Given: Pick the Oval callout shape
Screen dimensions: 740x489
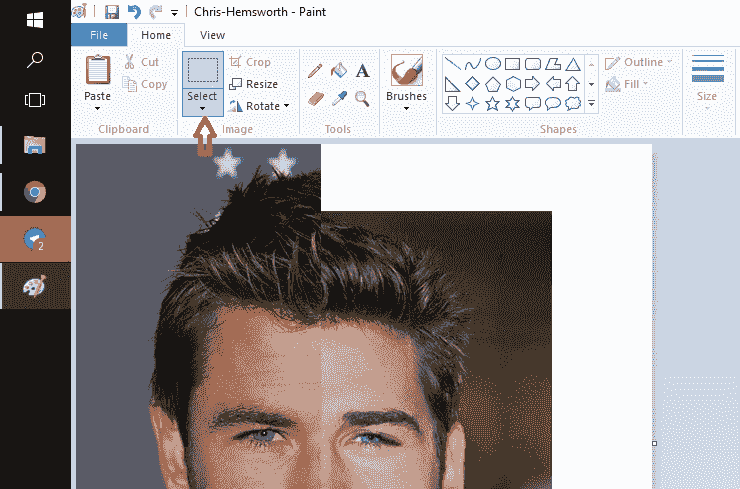Looking at the screenshot, I should (553, 103).
